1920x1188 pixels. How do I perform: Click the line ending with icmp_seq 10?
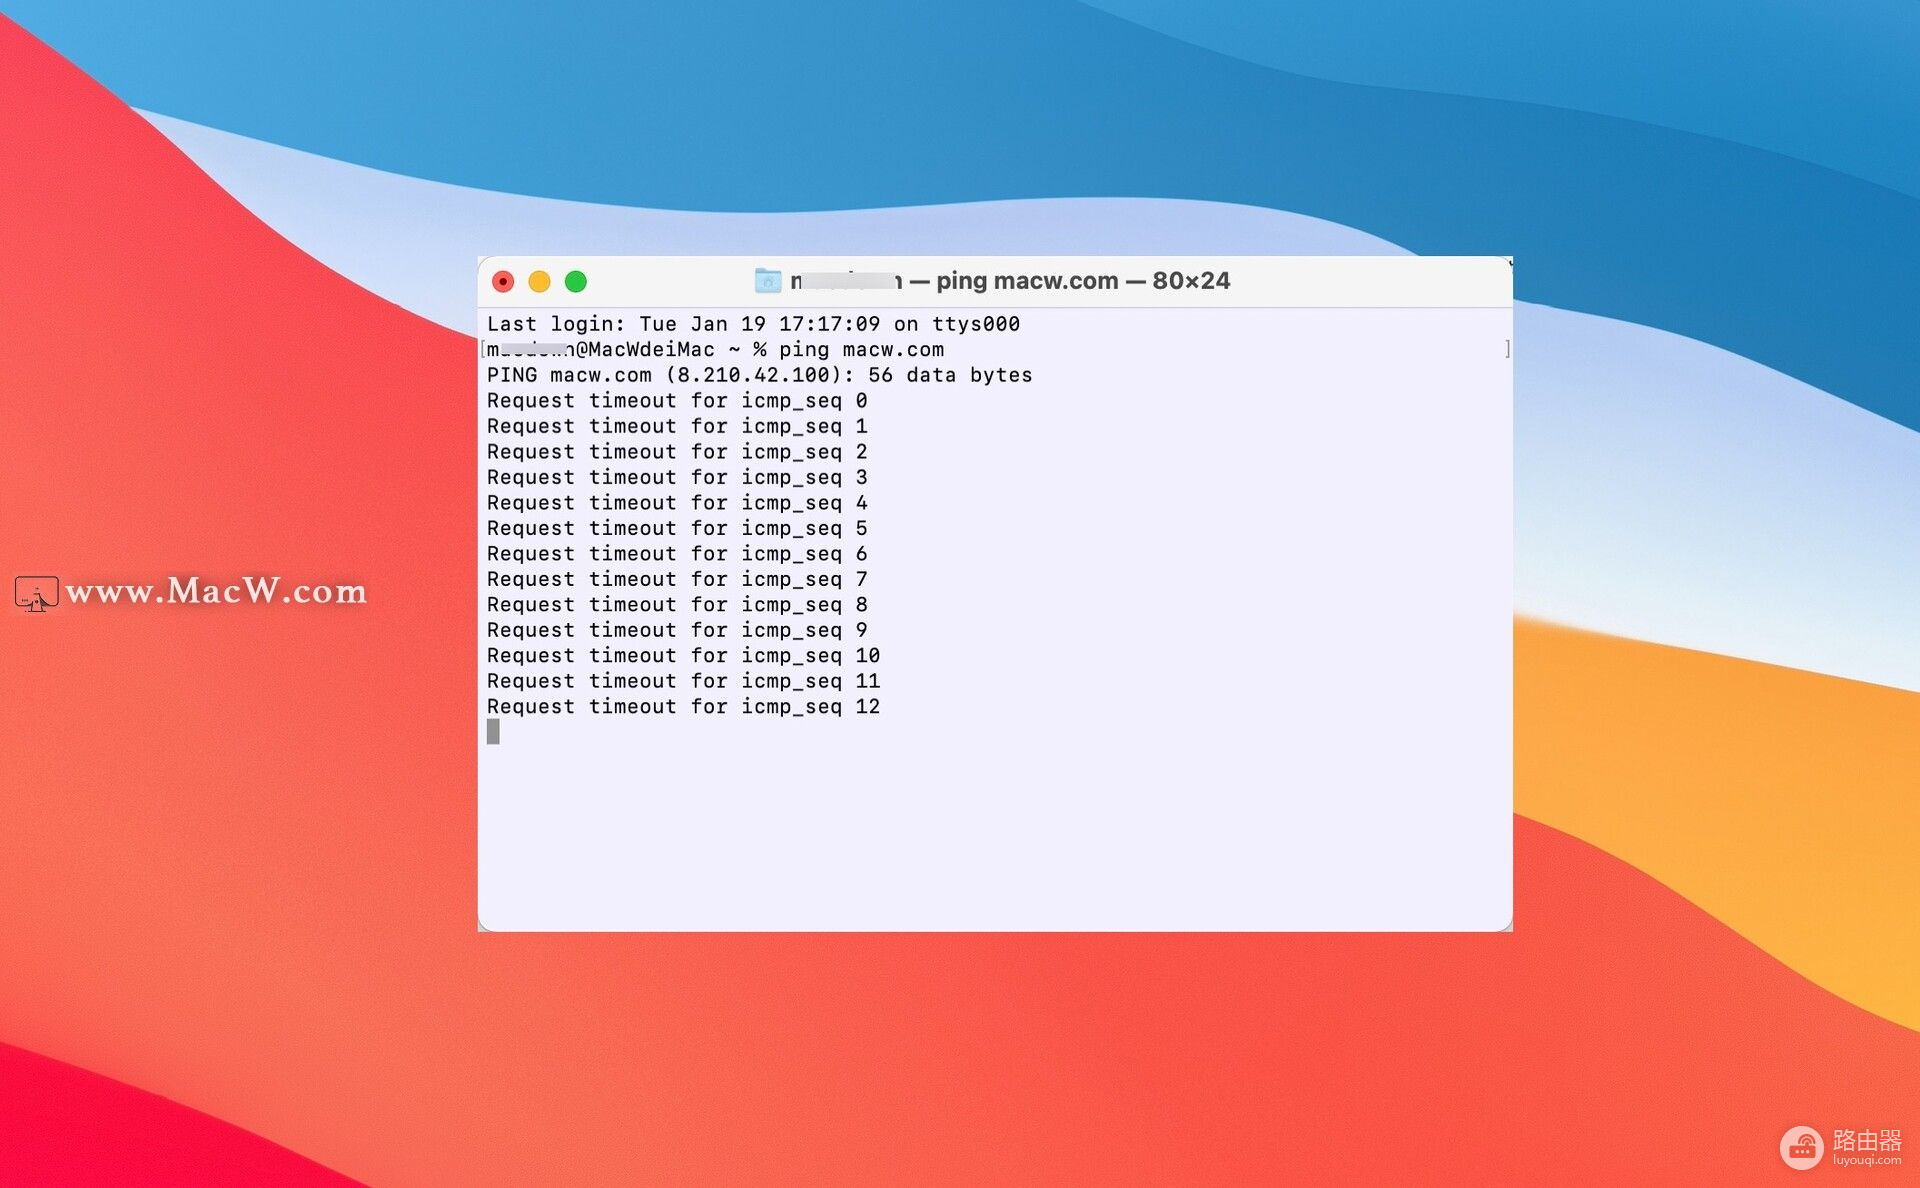pos(683,656)
